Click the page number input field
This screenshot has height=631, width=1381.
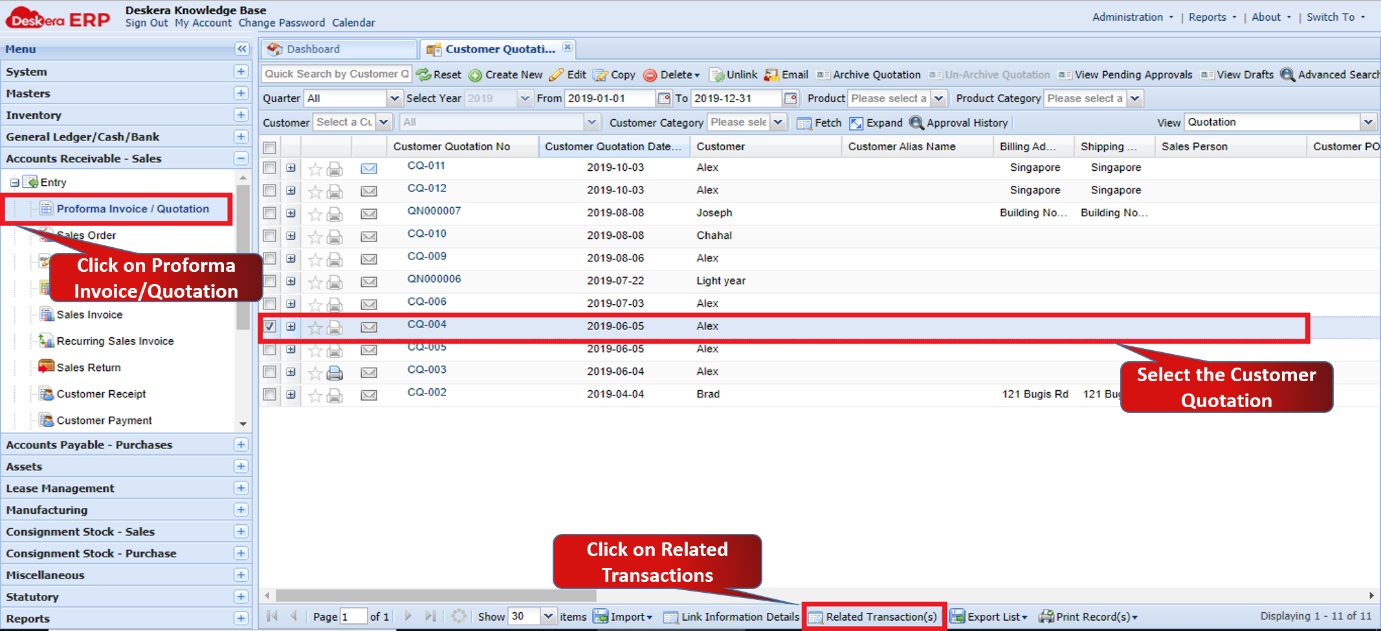[353, 617]
